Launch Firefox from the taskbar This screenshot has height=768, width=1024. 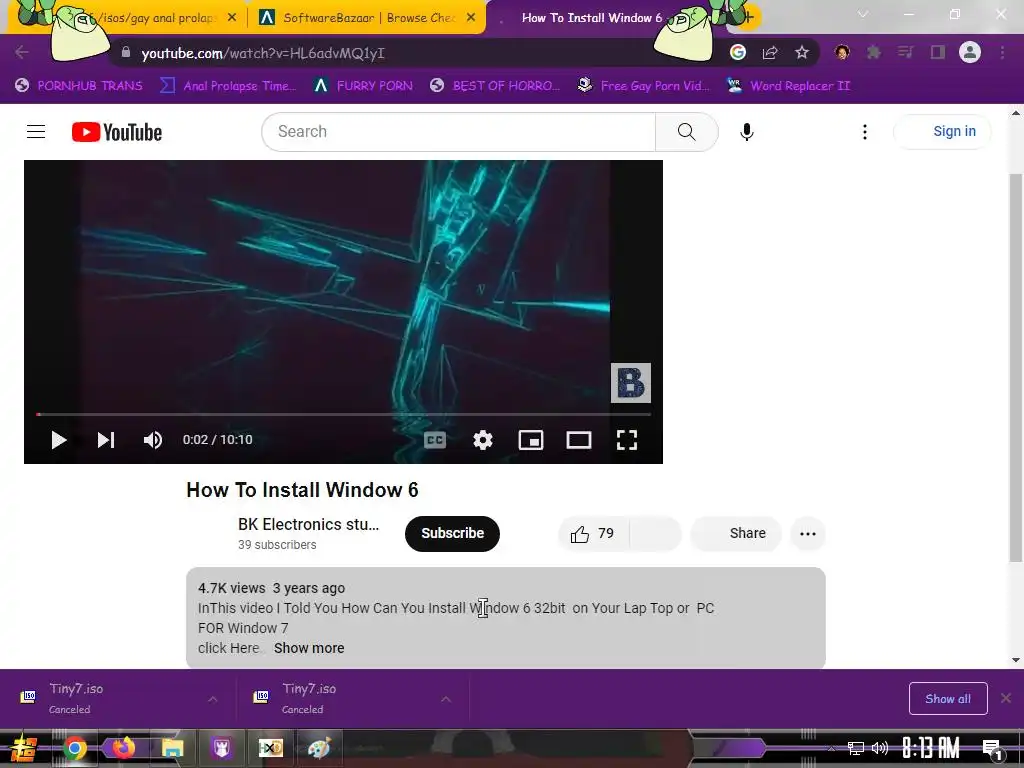(x=123, y=748)
